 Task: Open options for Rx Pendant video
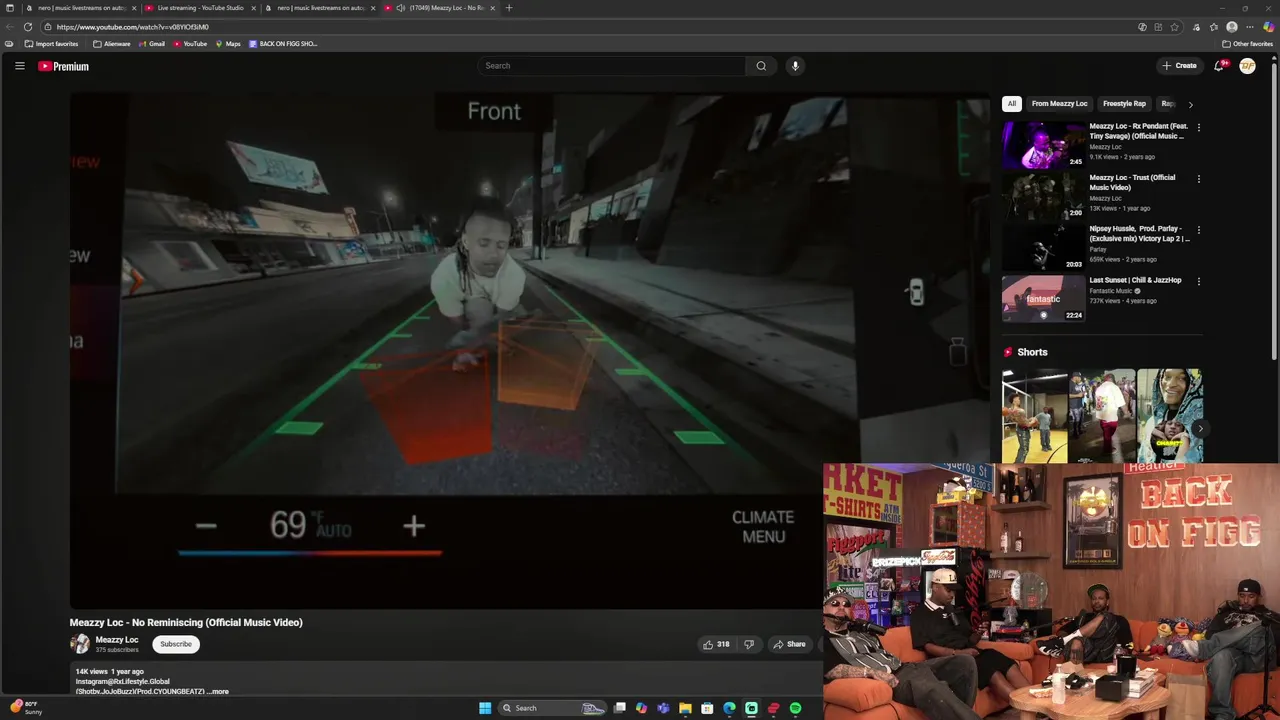click(x=1198, y=128)
